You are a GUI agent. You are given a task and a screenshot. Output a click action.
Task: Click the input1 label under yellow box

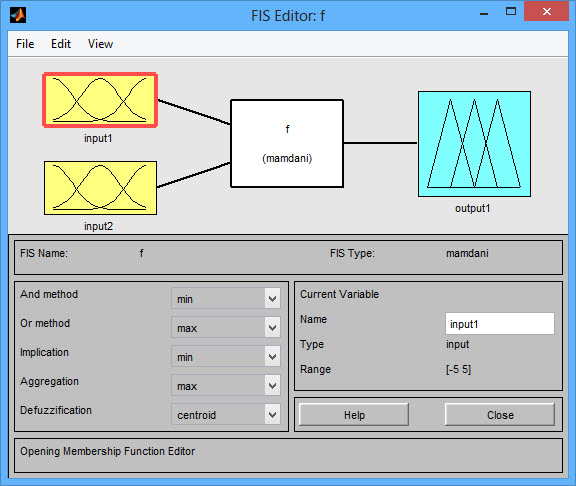98,138
